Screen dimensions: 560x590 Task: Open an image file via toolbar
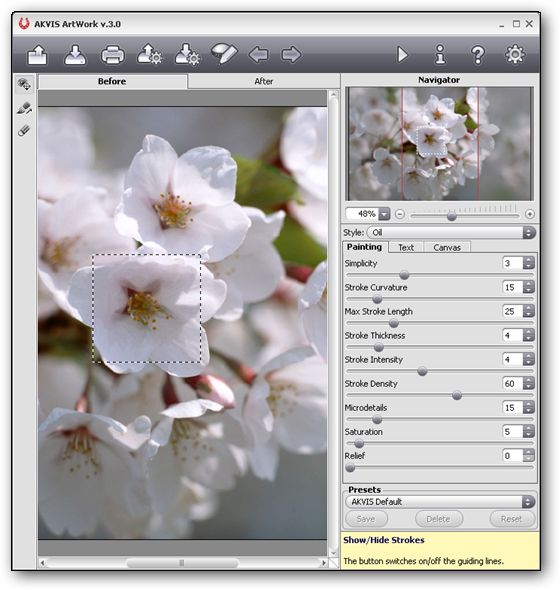tap(38, 55)
